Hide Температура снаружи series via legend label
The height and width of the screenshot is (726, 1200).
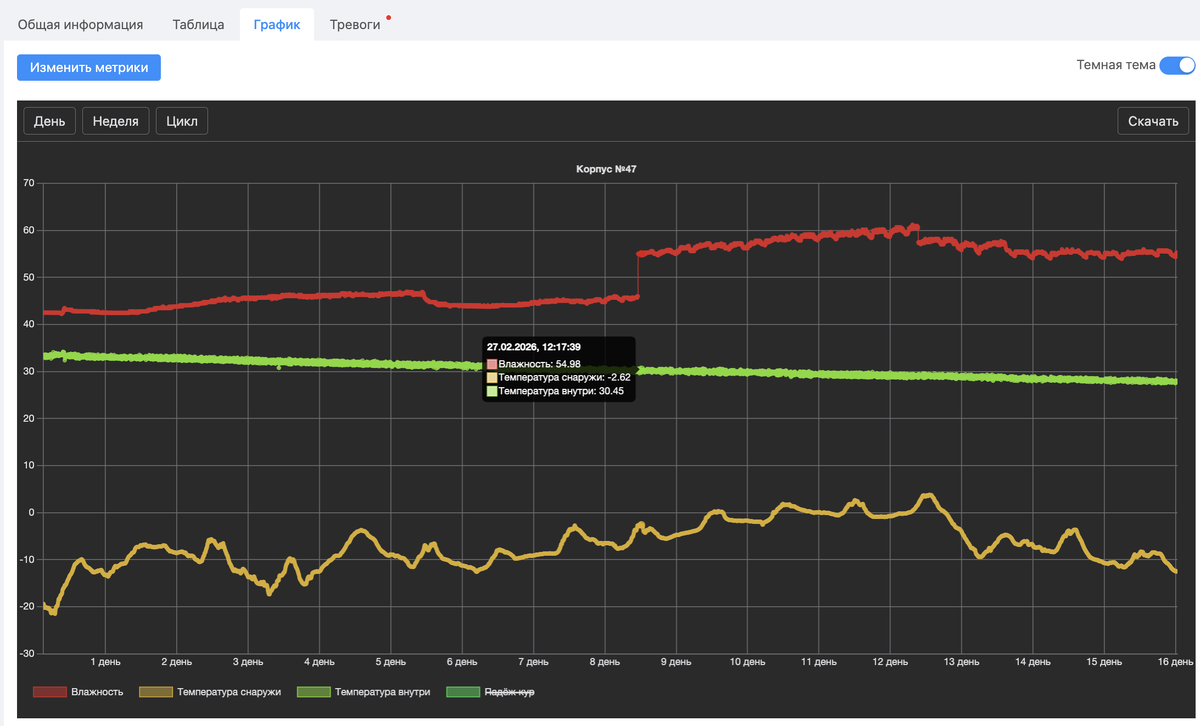pos(229,691)
